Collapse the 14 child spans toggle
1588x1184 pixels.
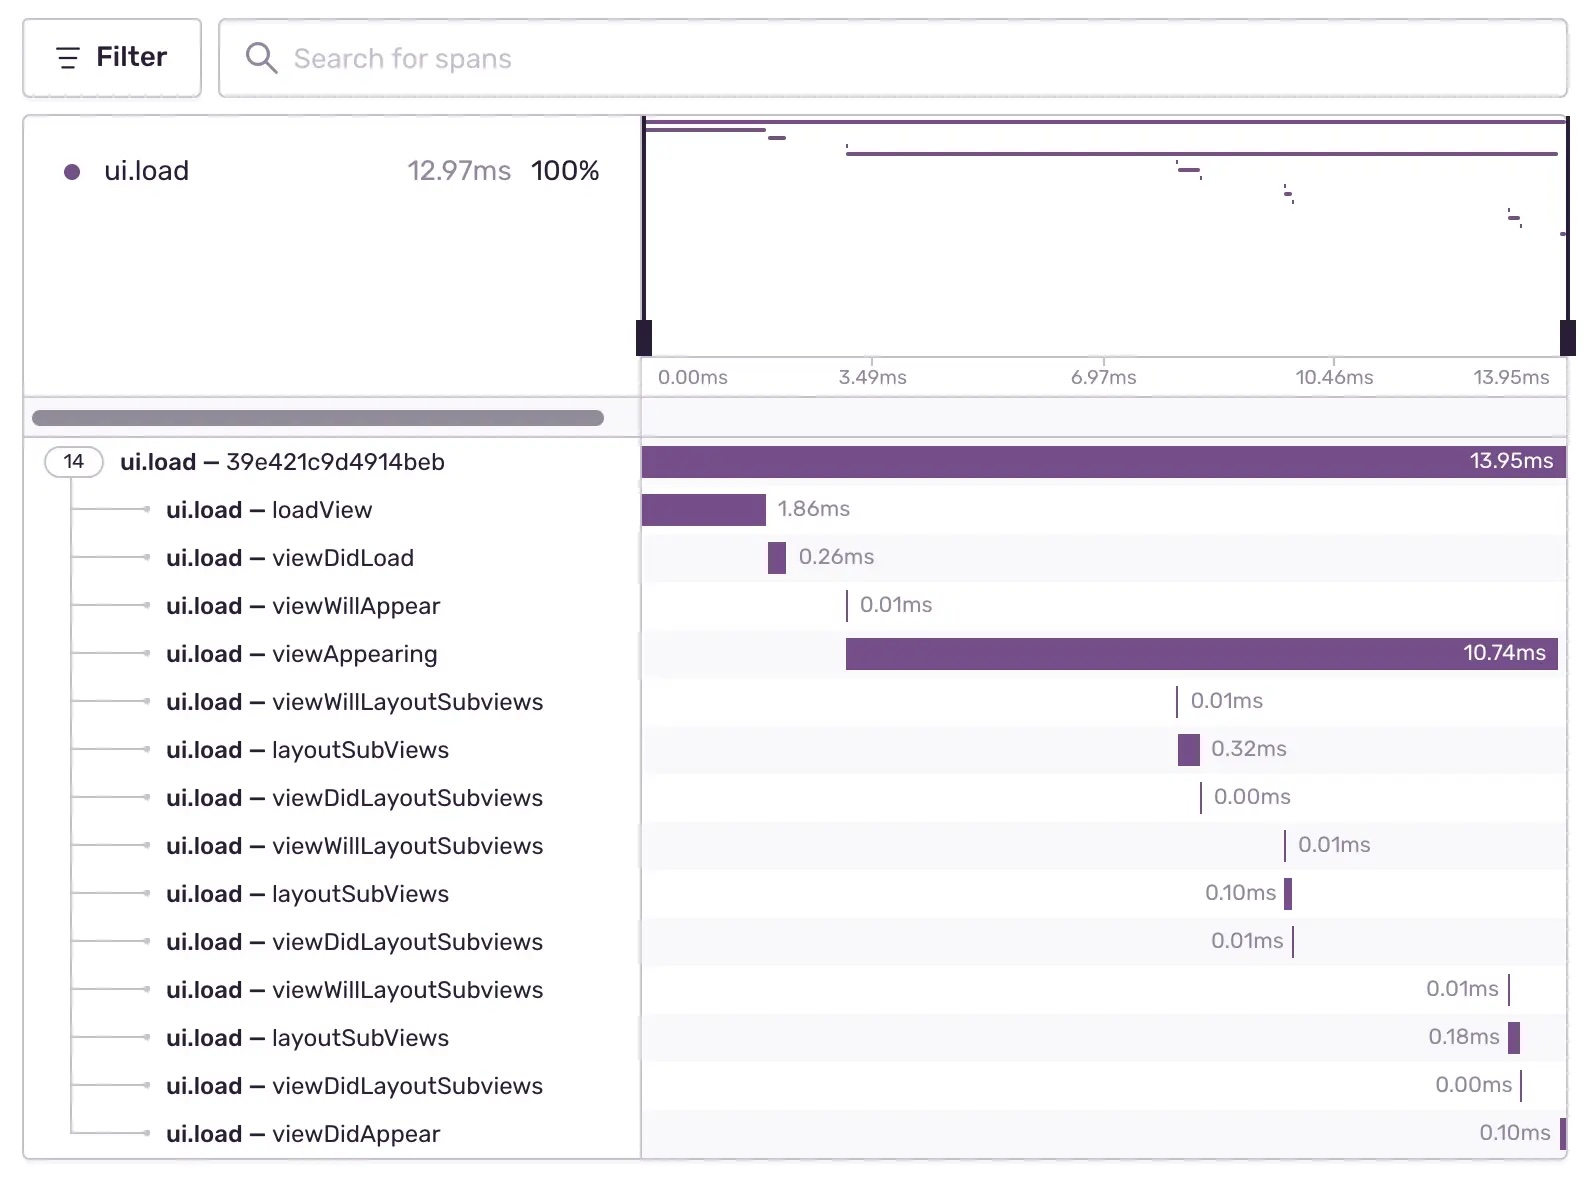click(x=74, y=462)
